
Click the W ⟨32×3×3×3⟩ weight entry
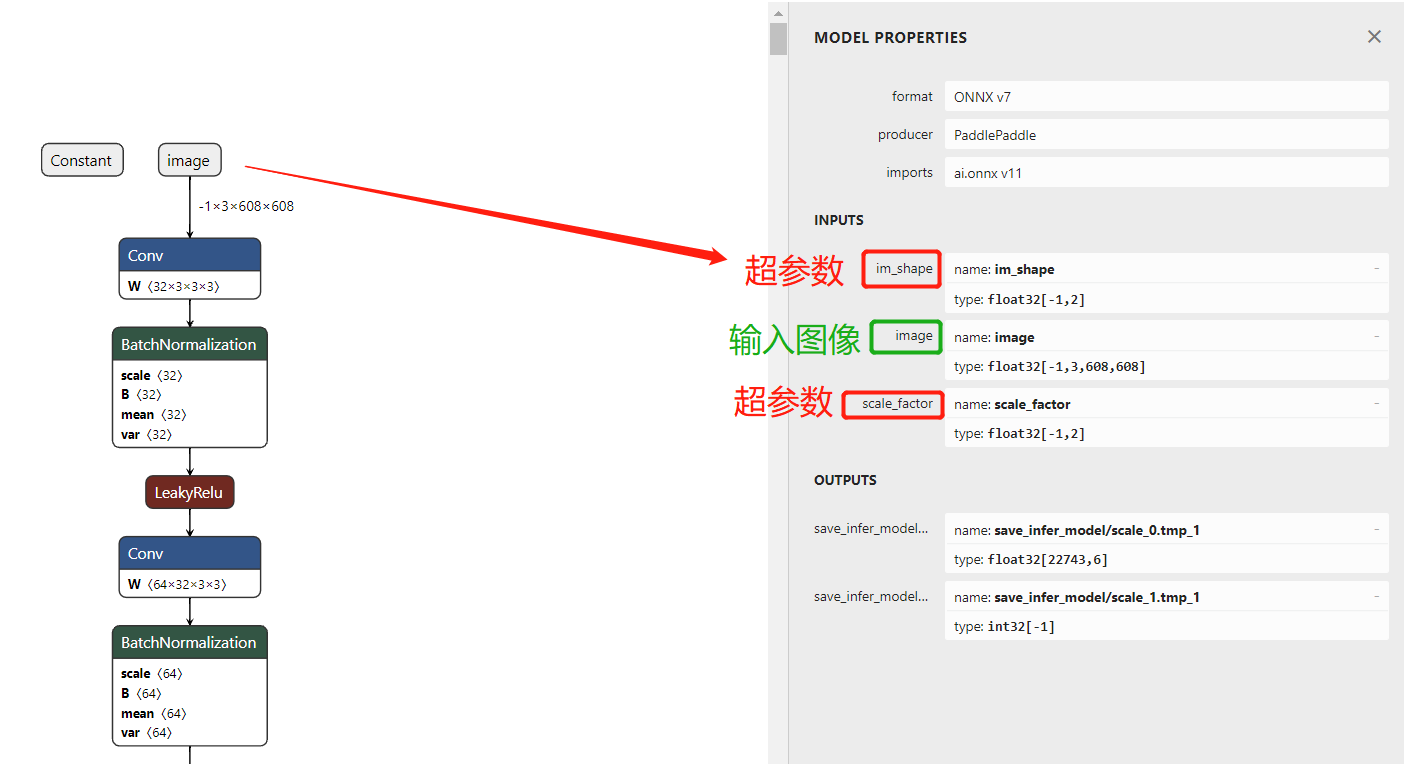[189, 284]
